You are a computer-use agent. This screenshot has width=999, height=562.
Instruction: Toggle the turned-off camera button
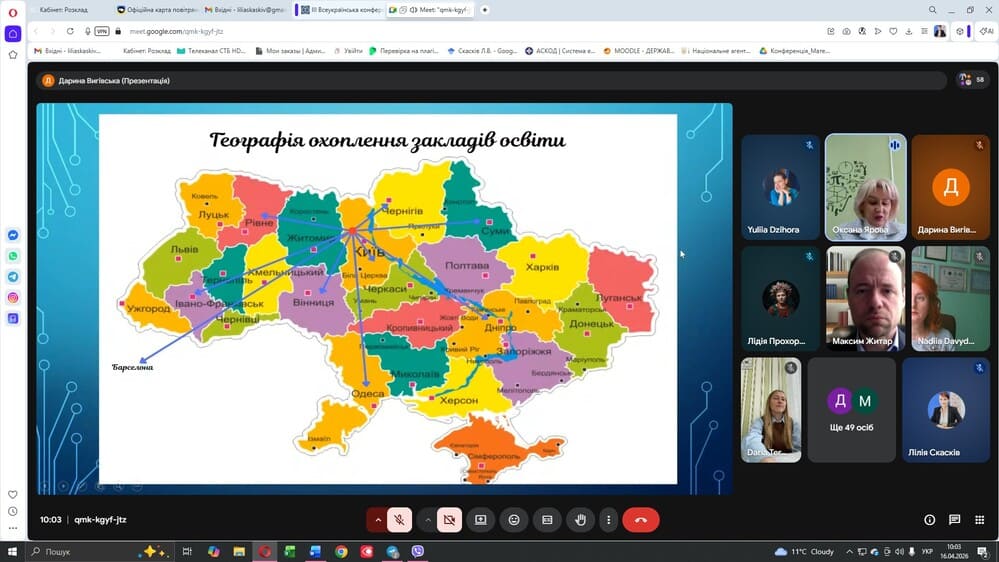click(449, 520)
